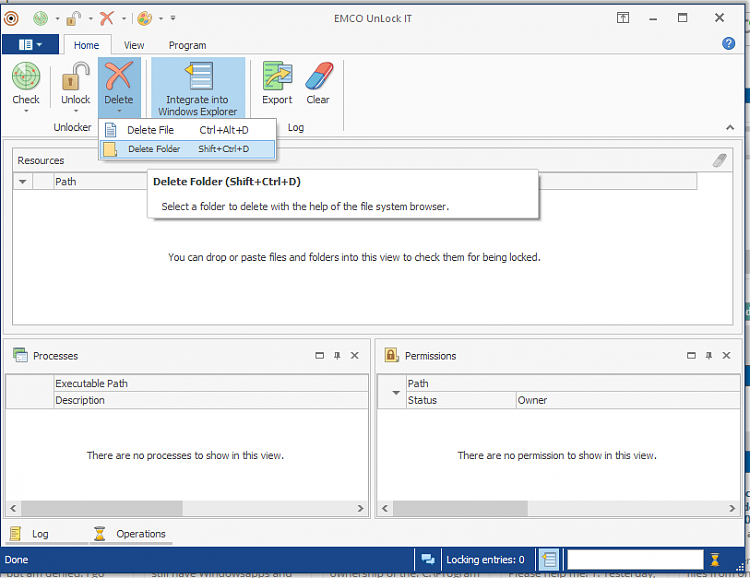Click the Path column header in Resources
This screenshot has height=578, width=750.
66,182
